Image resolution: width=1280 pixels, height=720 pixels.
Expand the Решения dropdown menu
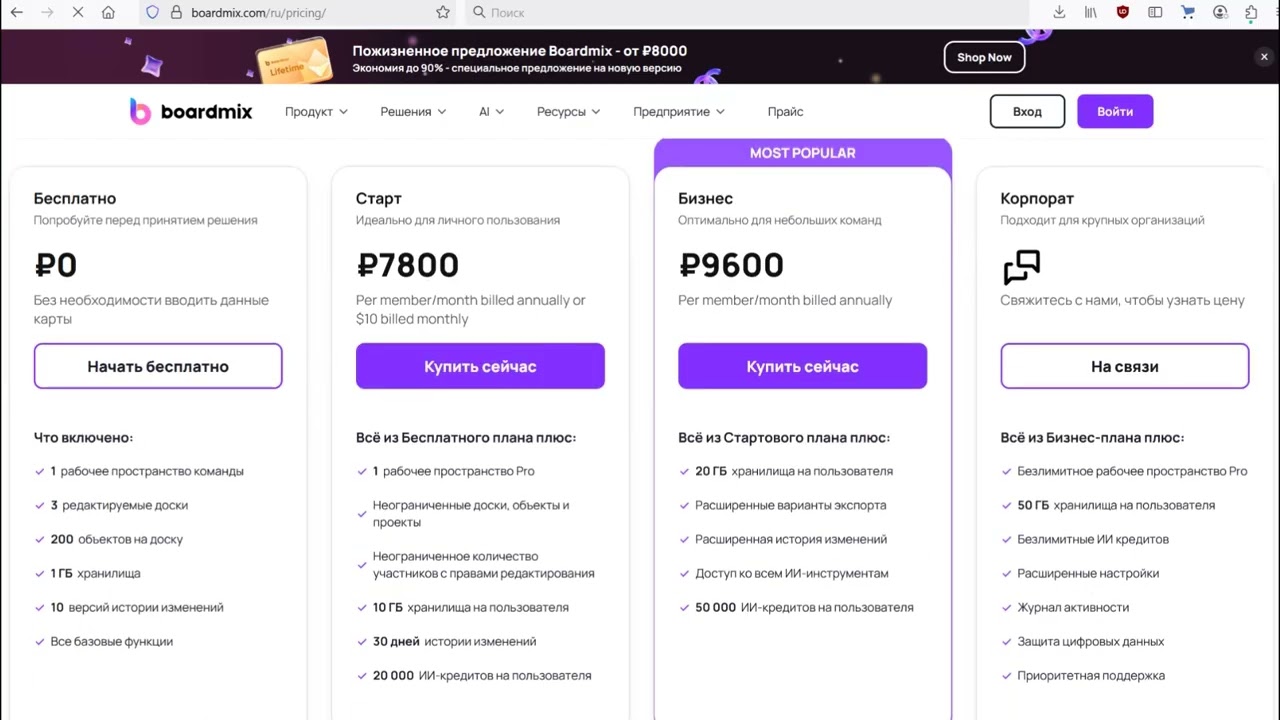click(x=413, y=112)
